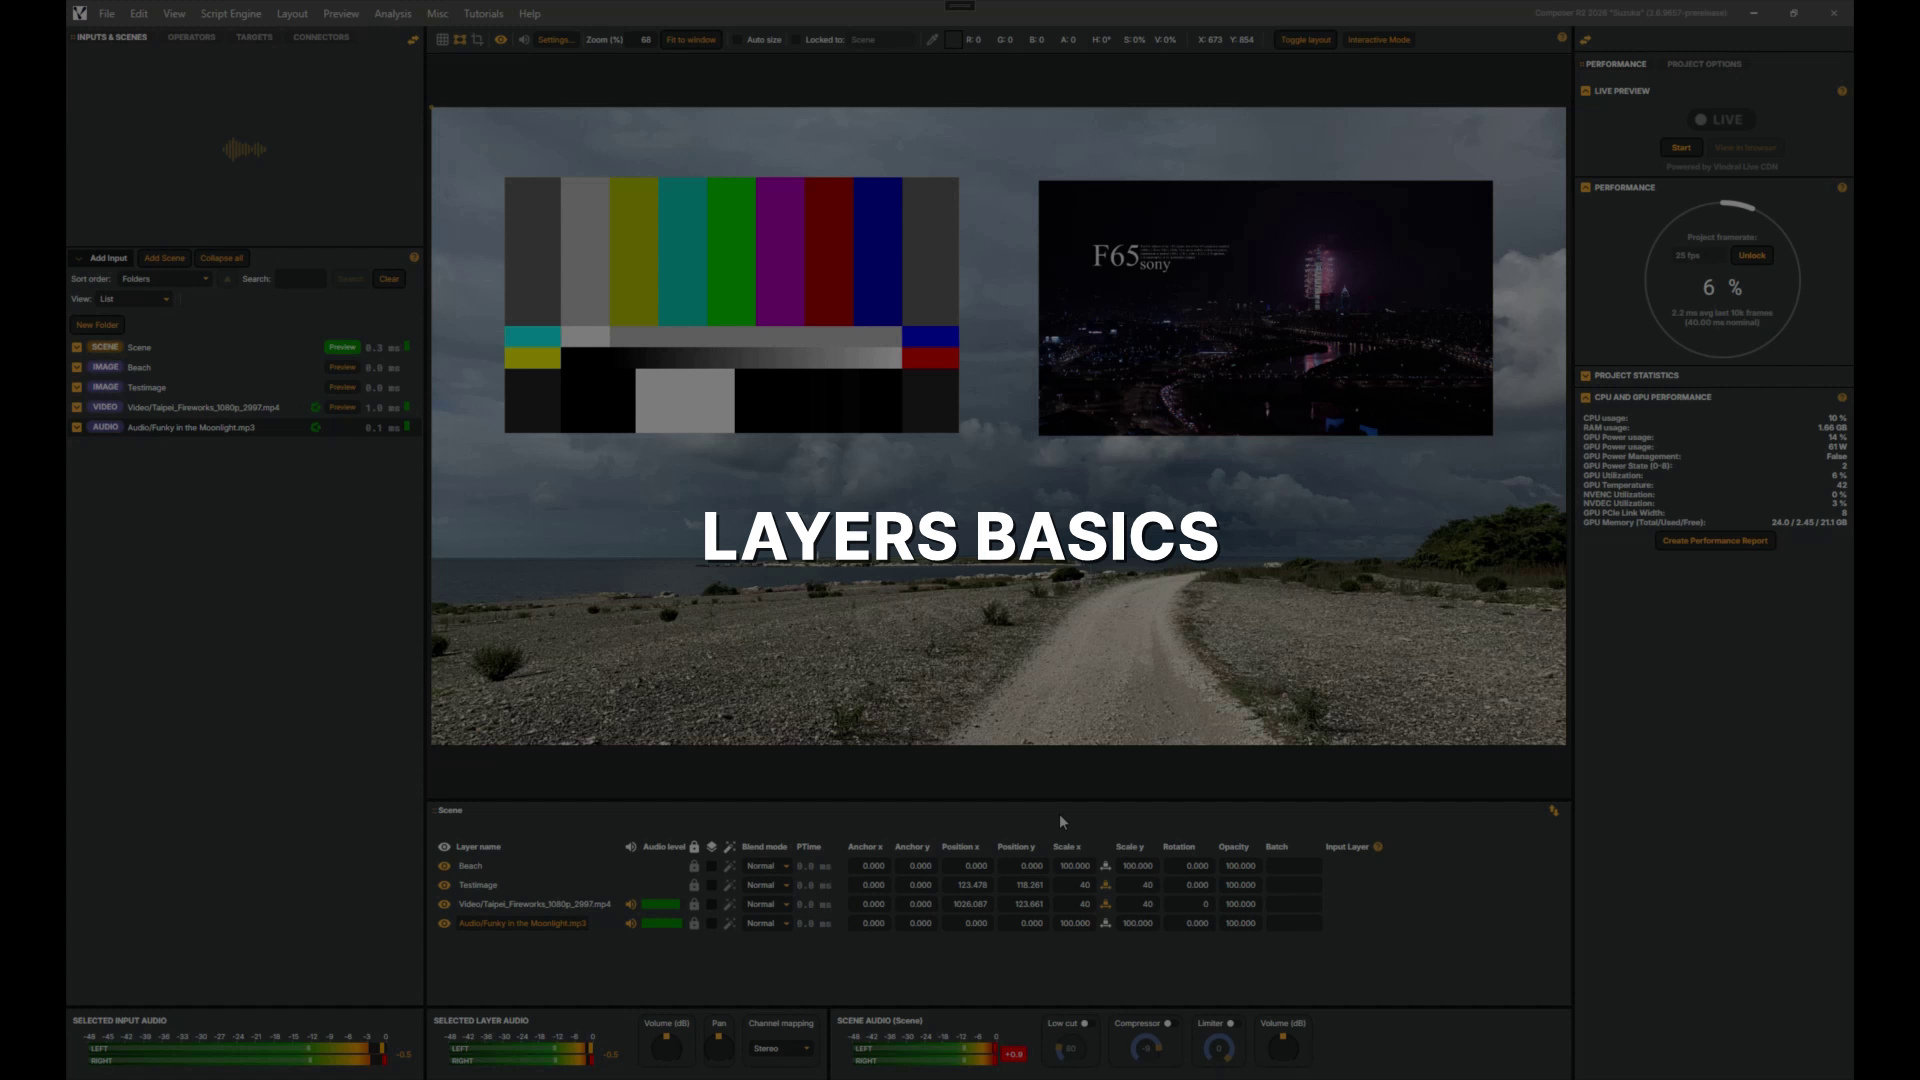Open the Analysis menu
The width and height of the screenshot is (1920, 1080).
[x=393, y=14]
